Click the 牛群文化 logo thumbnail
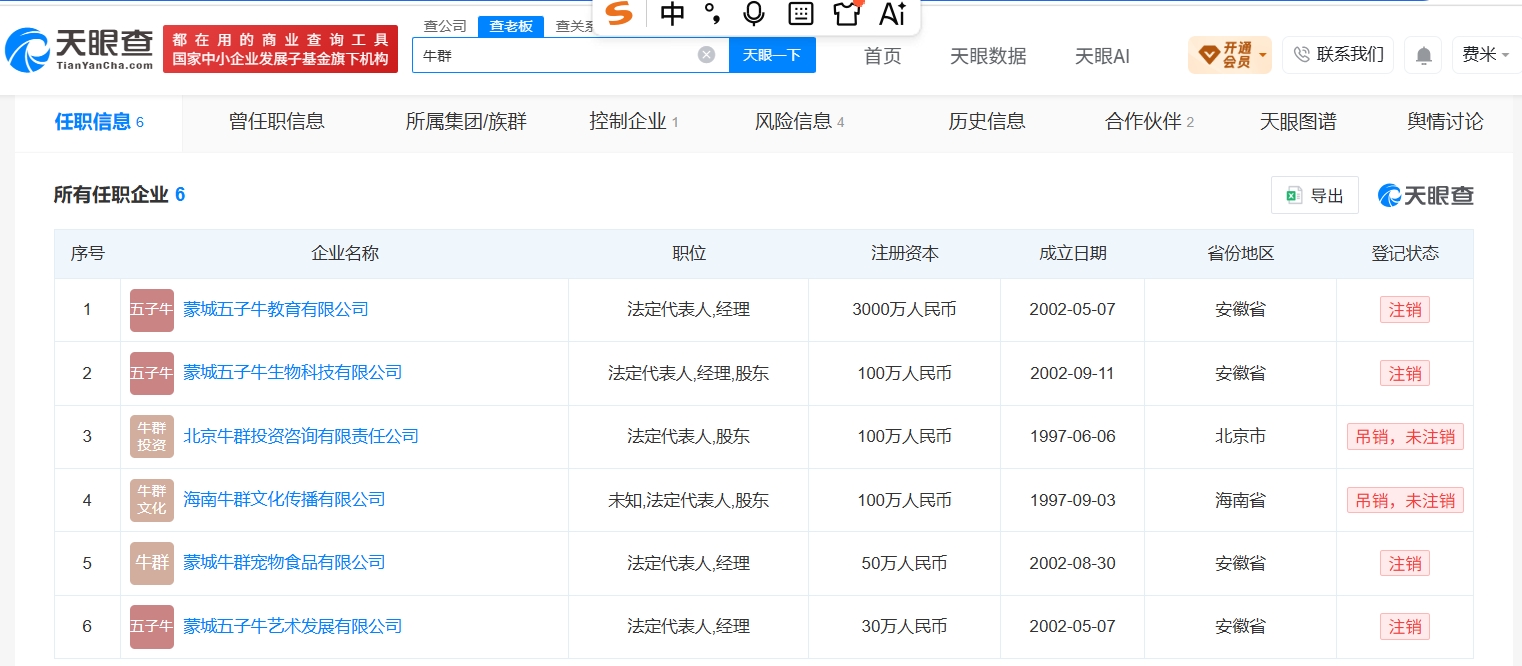This screenshot has height=666, width=1522. (x=152, y=500)
